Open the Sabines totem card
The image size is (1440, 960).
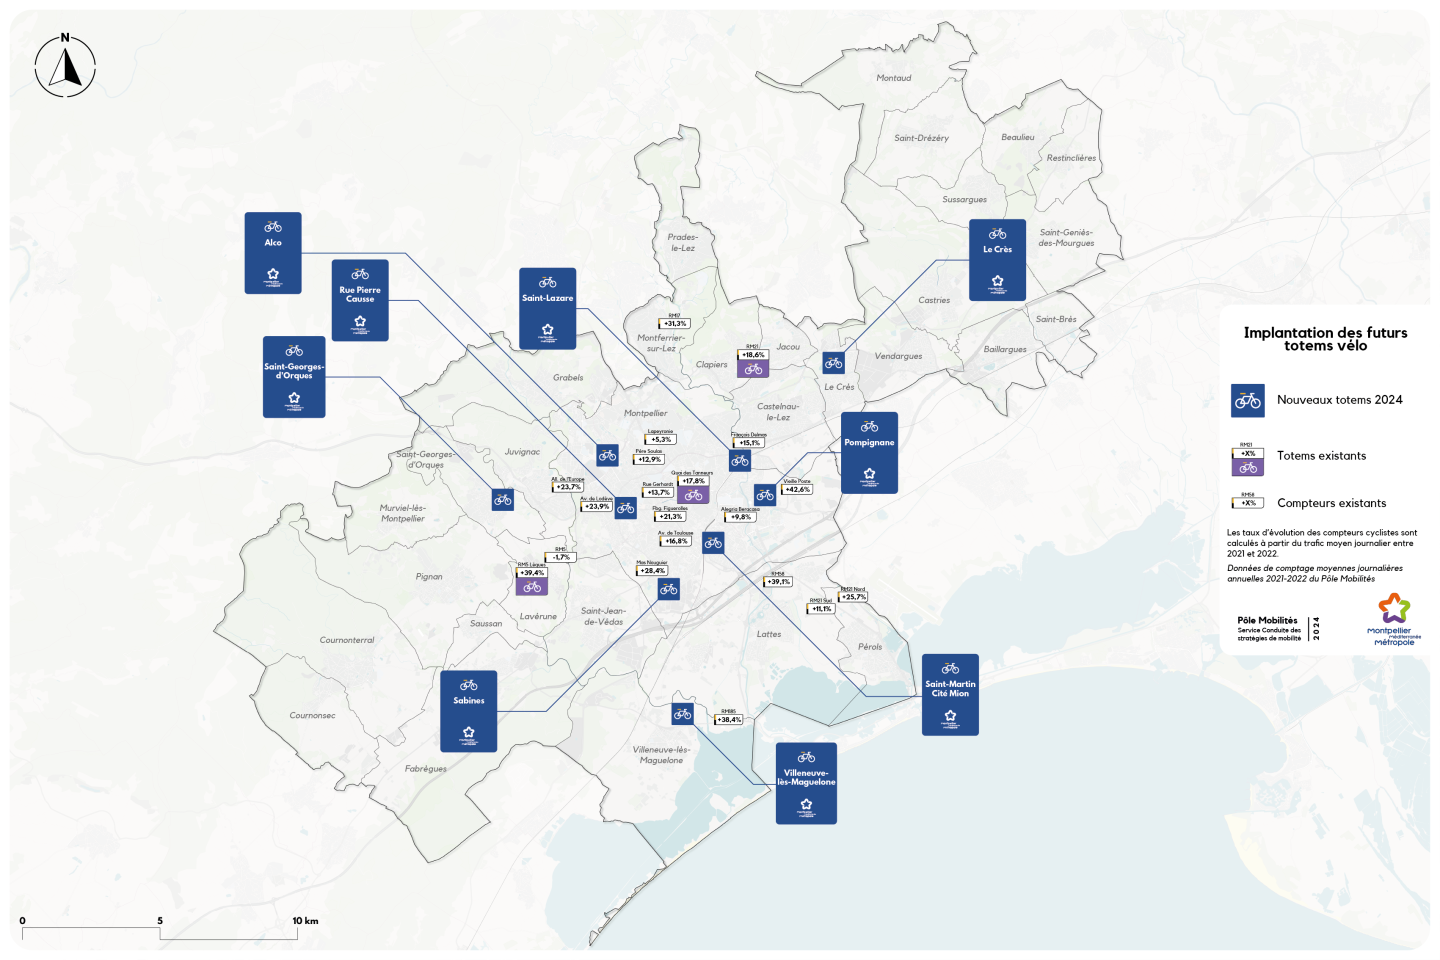pyautogui.click(x=469, y=711)
